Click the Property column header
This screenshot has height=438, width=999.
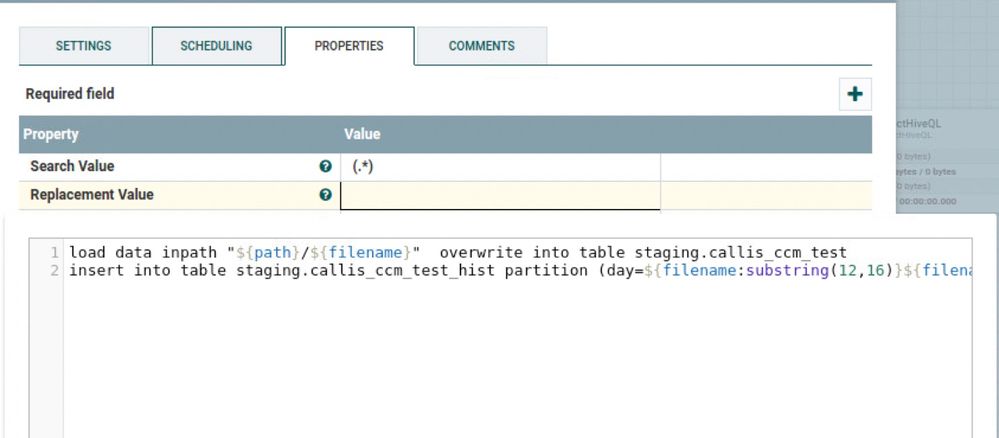(51, 134)
